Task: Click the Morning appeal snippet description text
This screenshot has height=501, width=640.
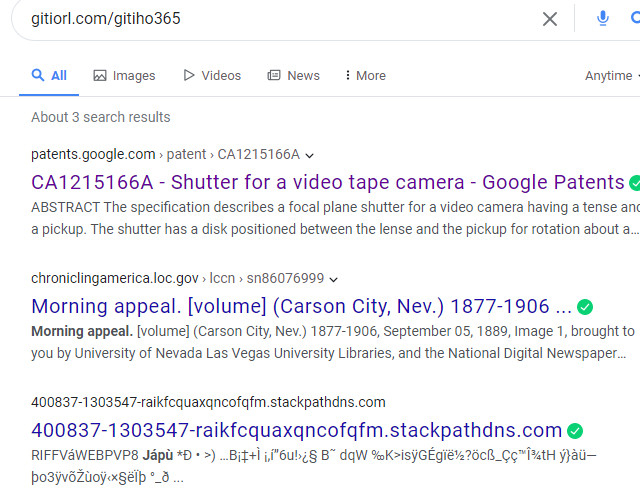Action: click(333, 342)
